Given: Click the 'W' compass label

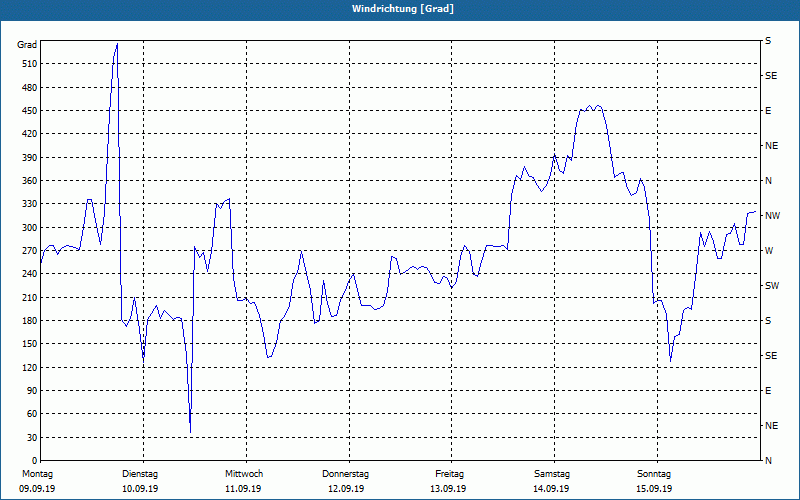Looking at the screenshot, I should [769, 251].
